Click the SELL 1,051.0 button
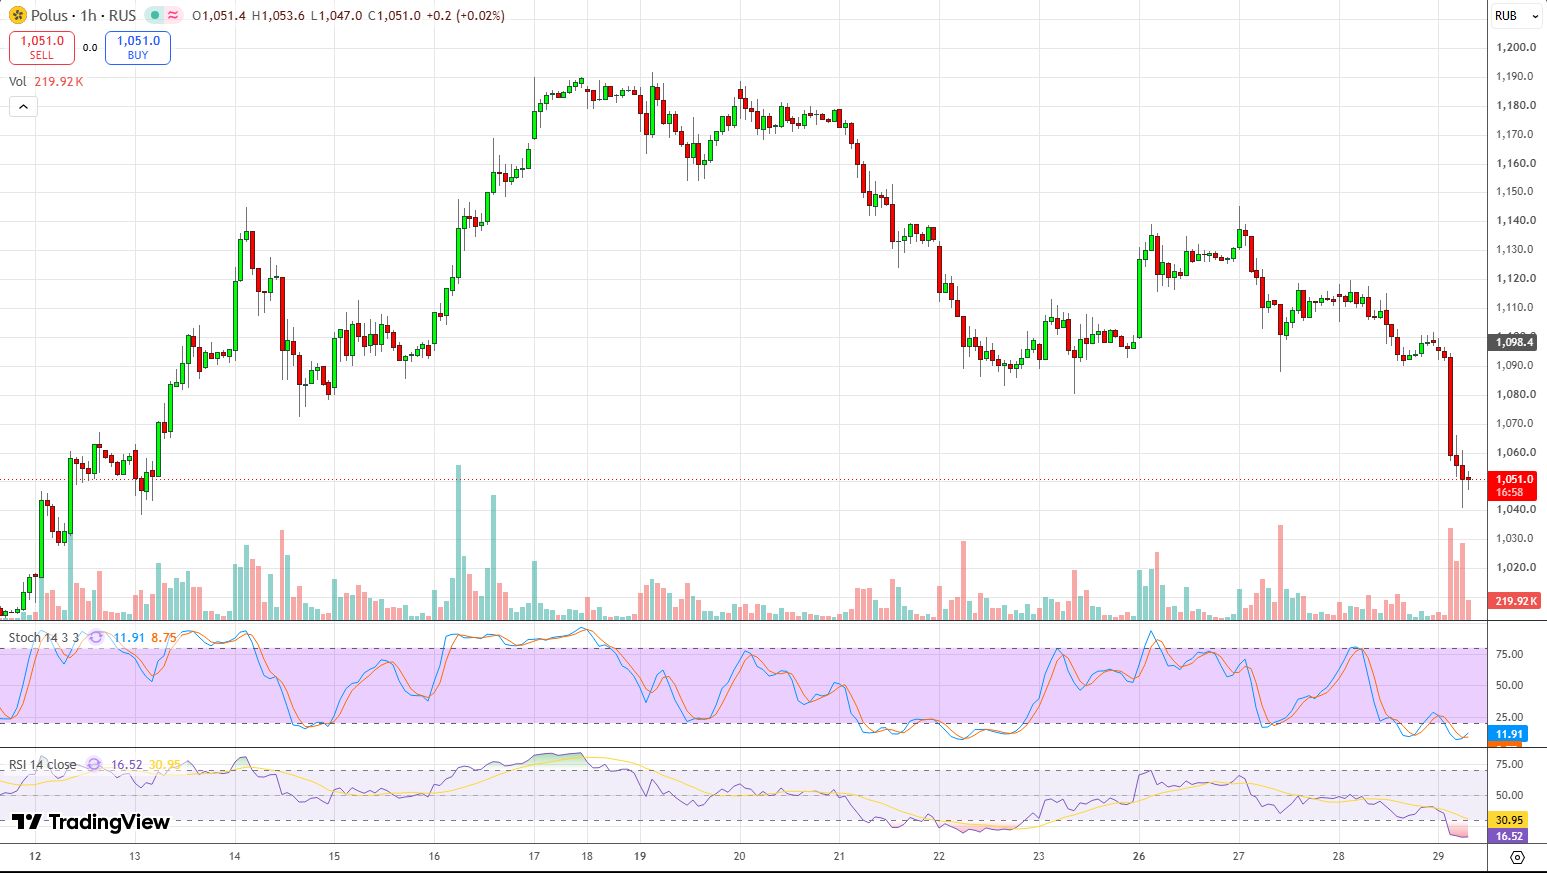 [x=42, y=47]
